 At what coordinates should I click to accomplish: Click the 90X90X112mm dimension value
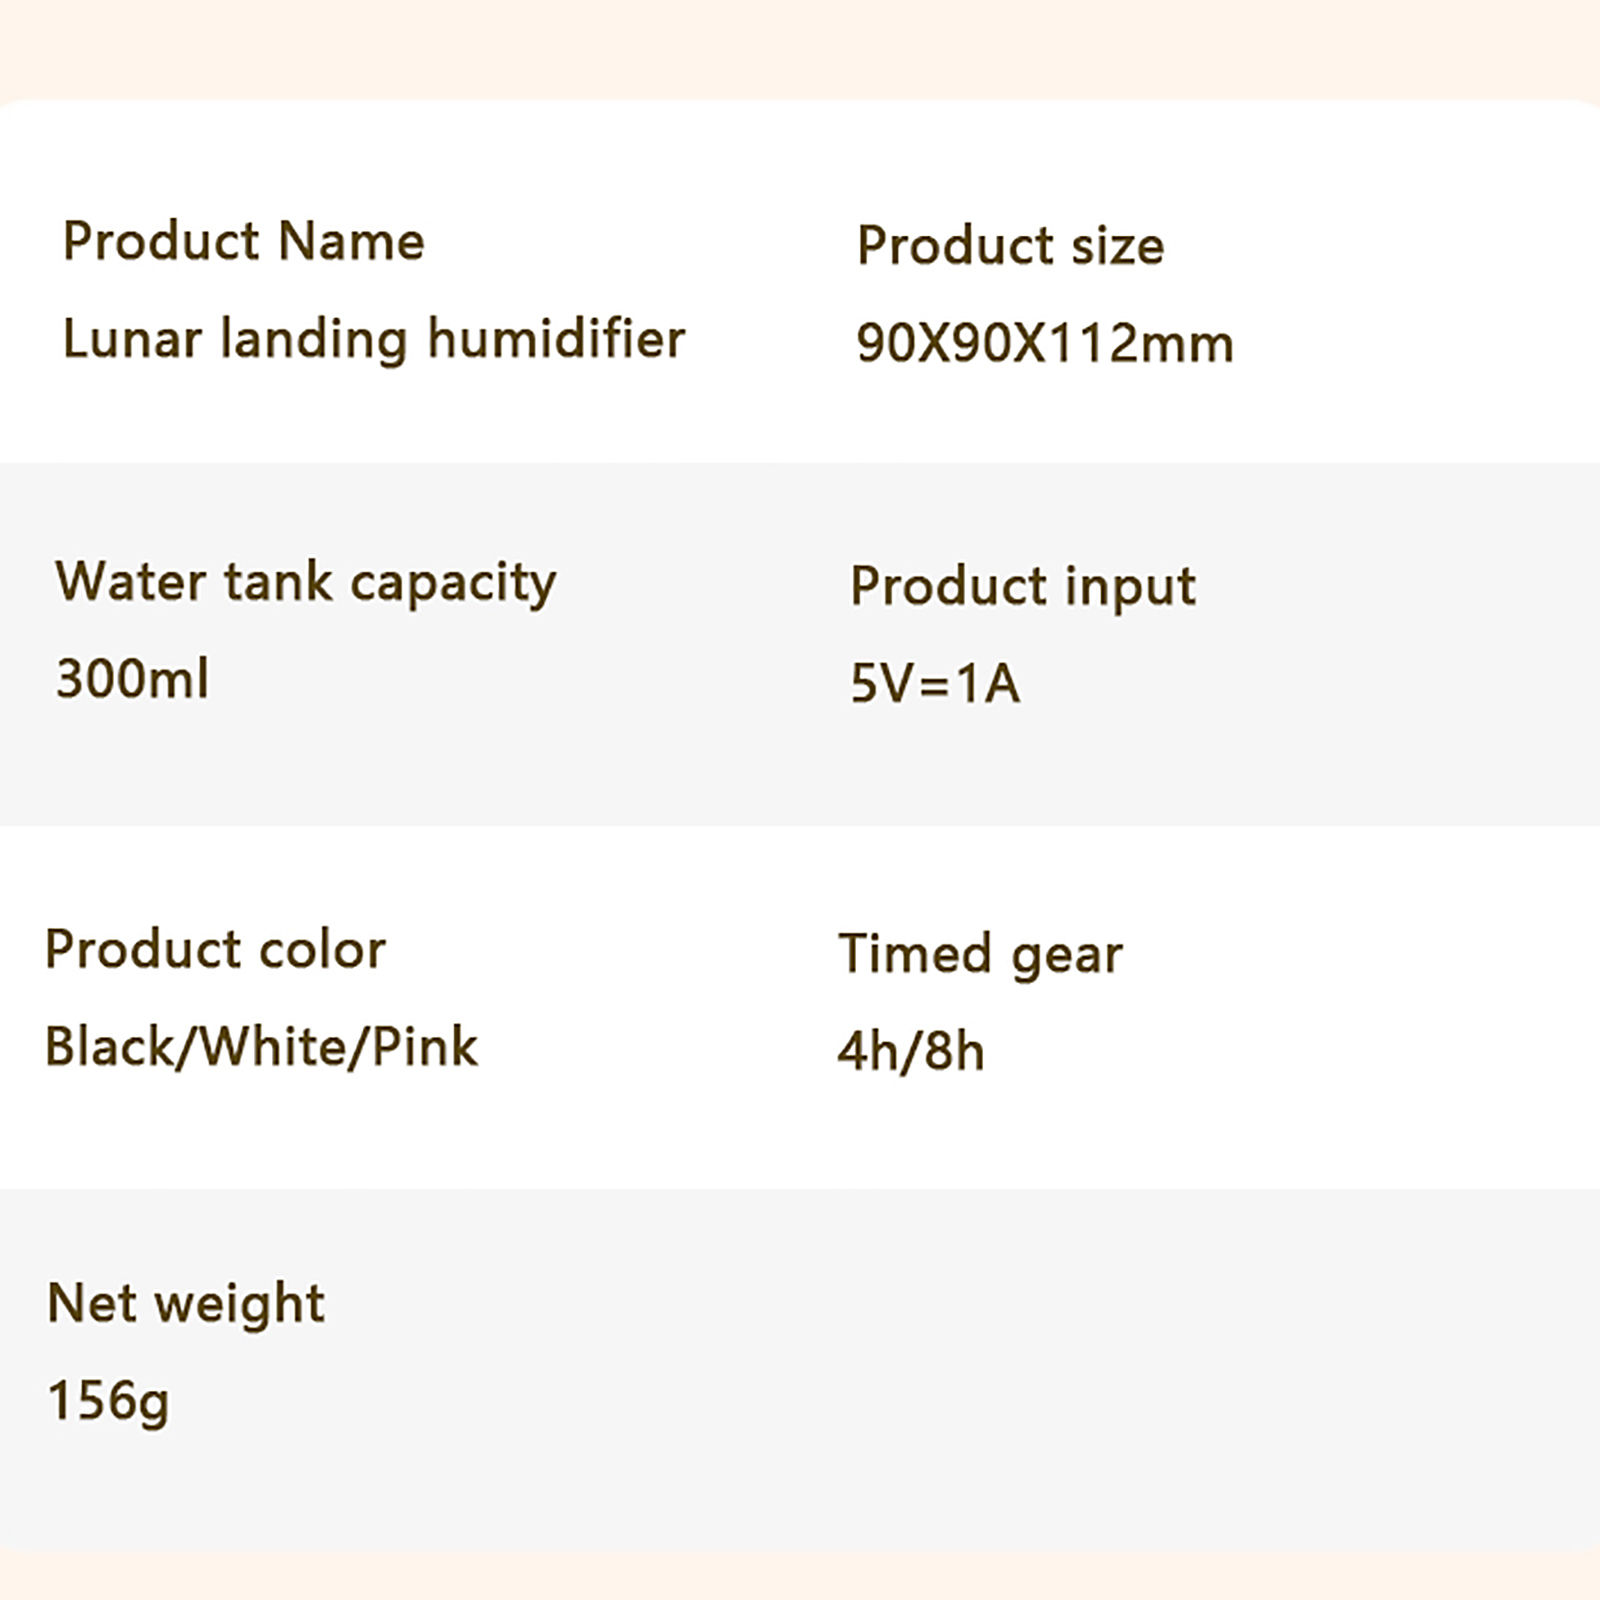coord(1044,343)
